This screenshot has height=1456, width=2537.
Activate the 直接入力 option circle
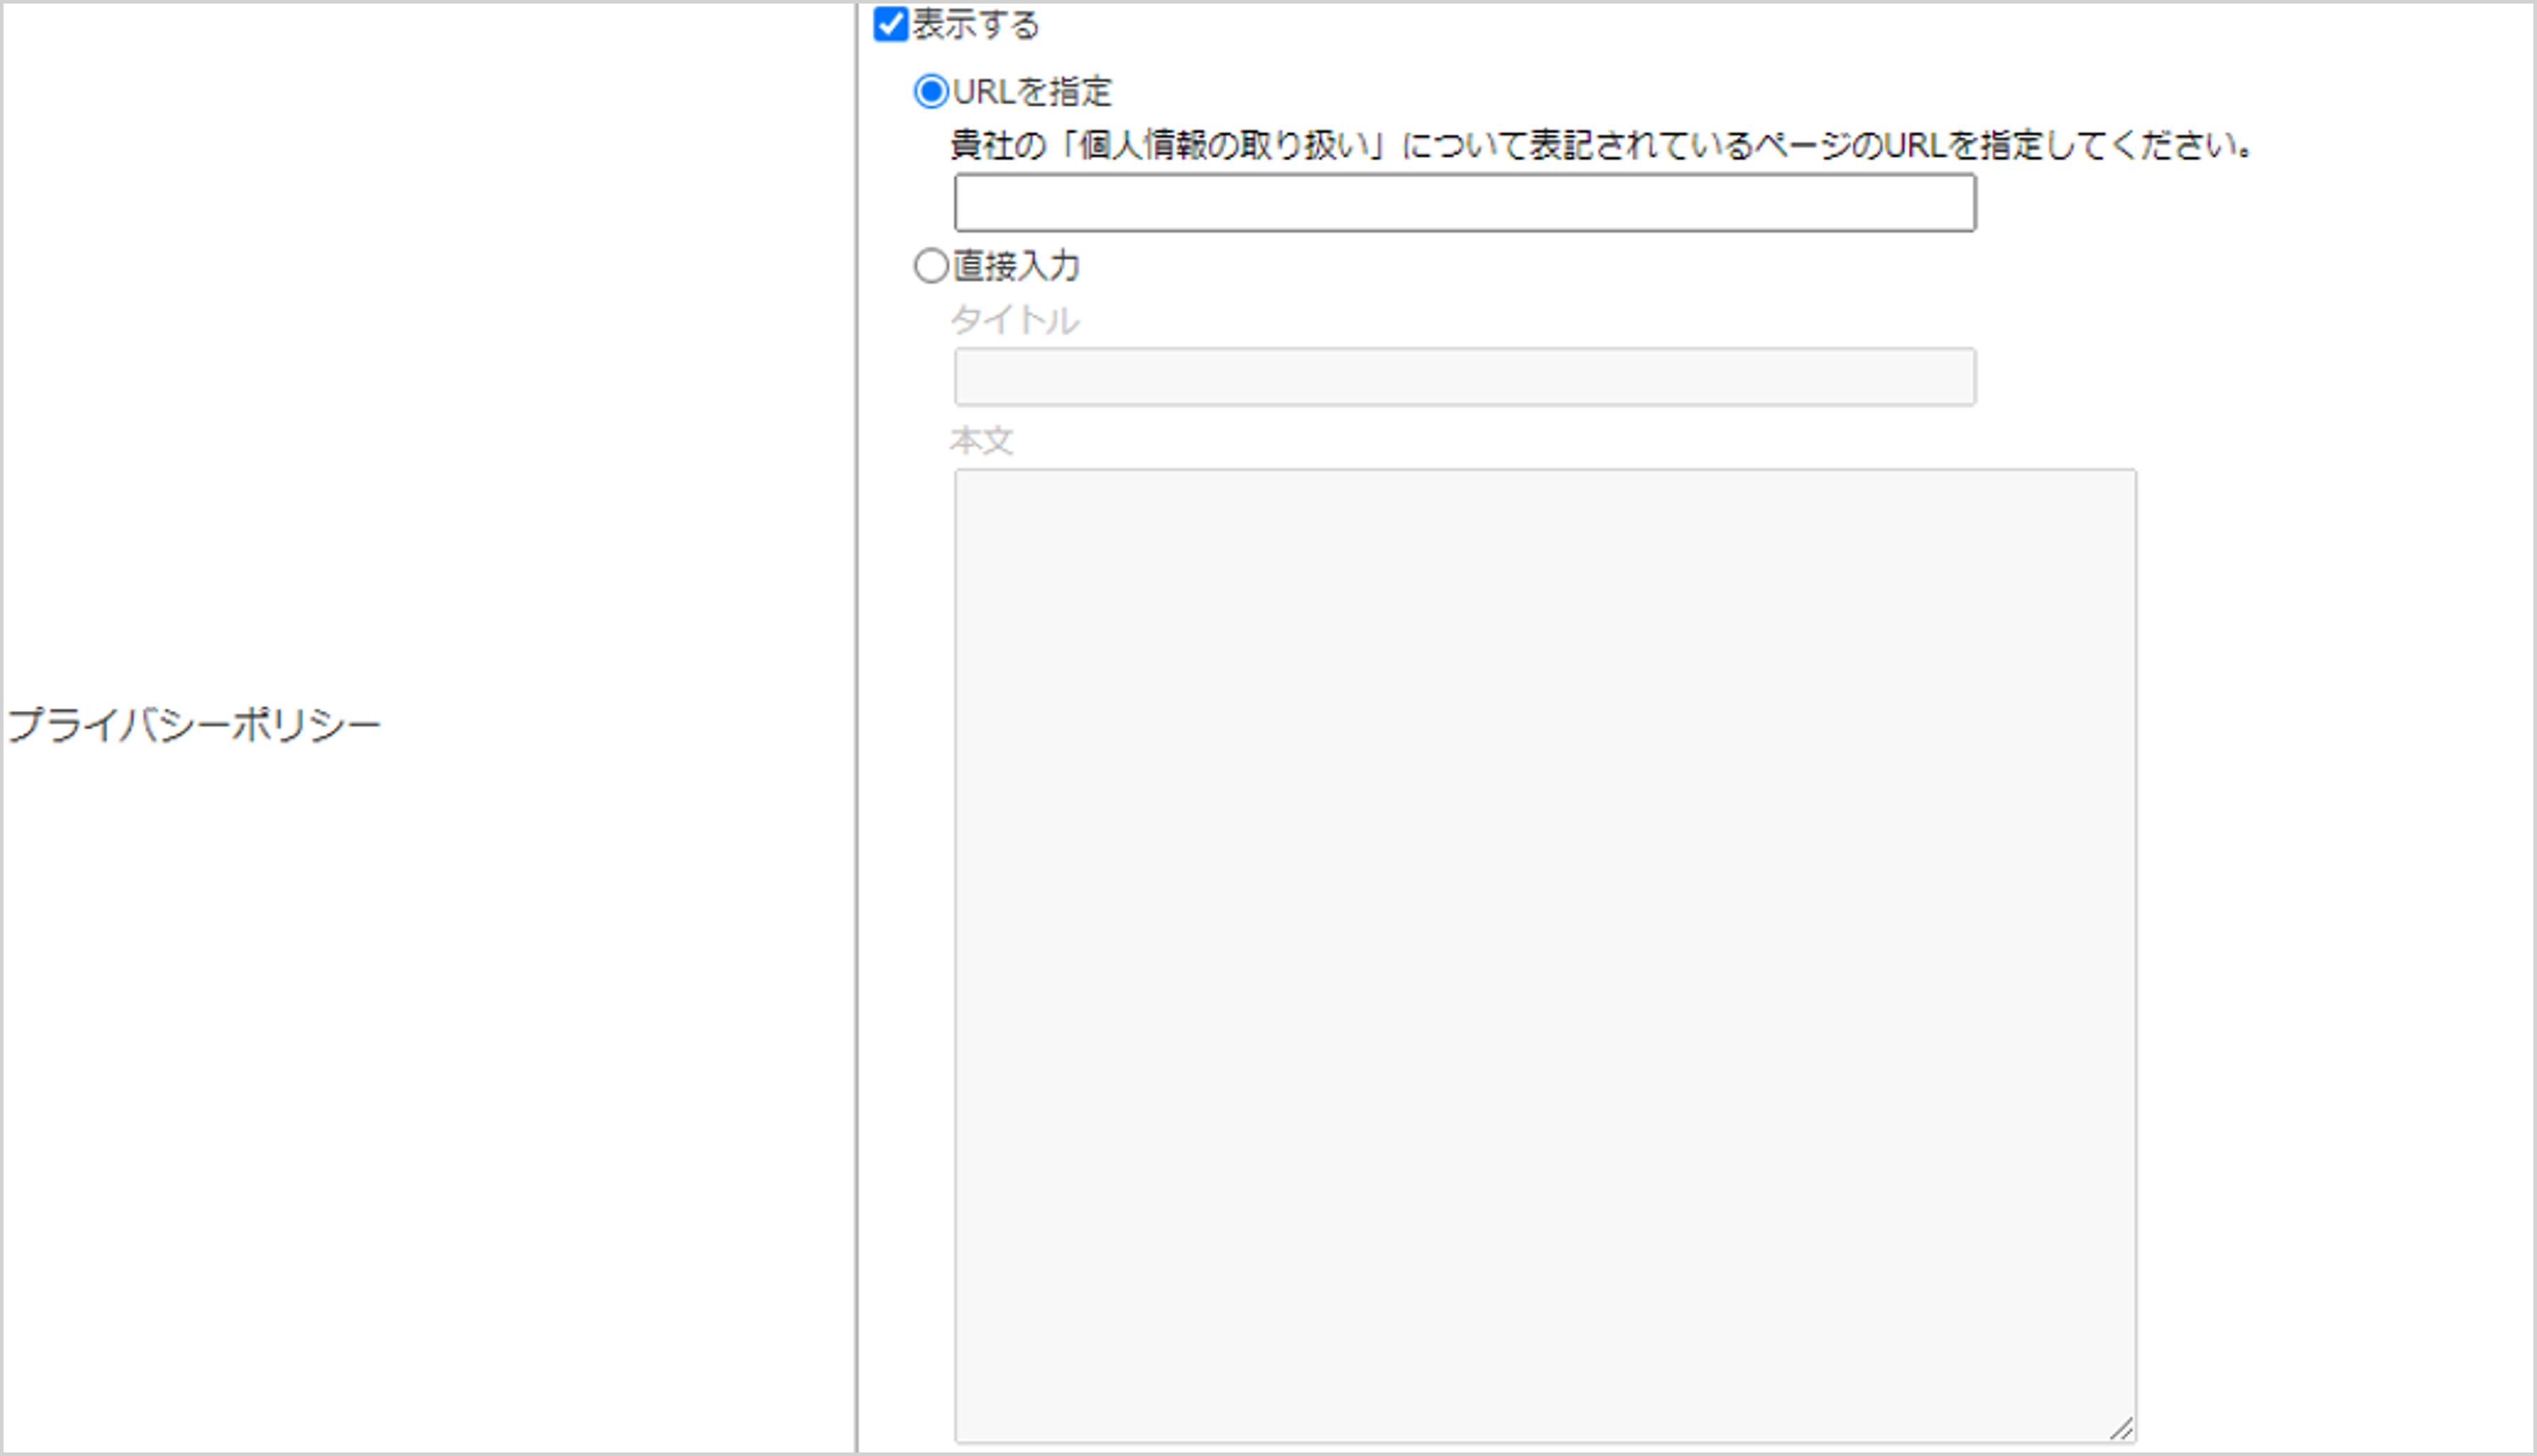click(932, 267)
